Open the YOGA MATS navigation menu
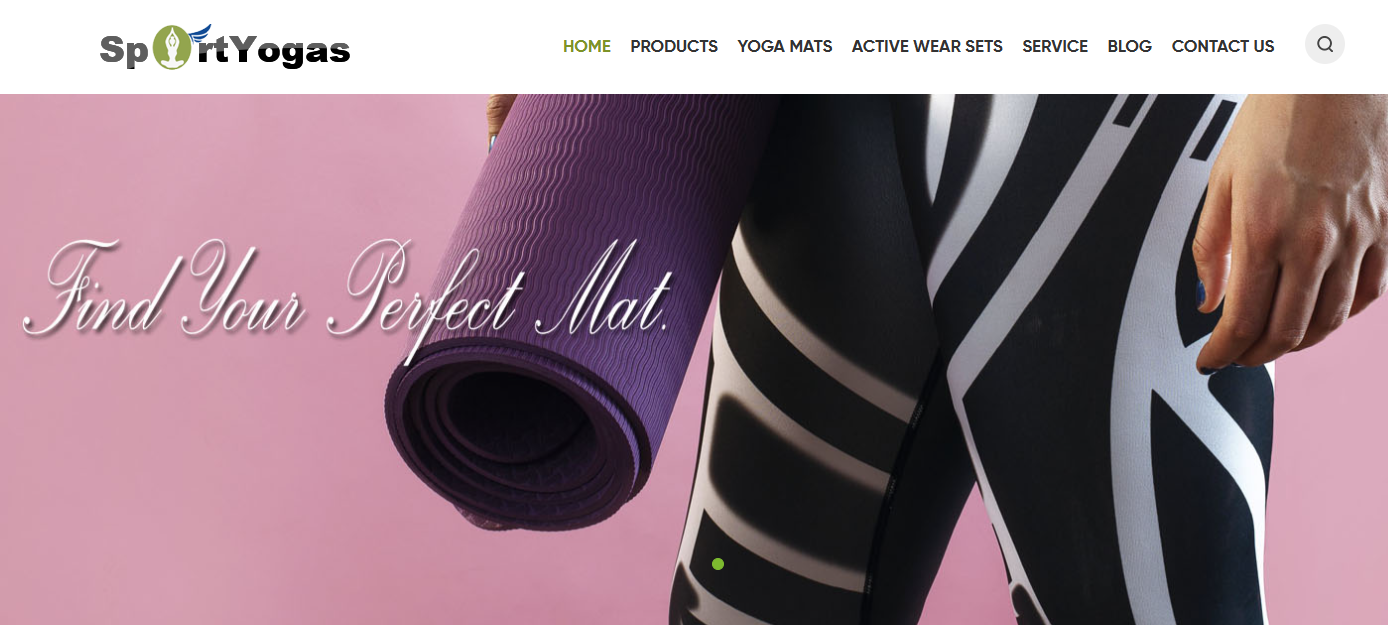The height and width of the screenshot is (625, 1388). click(785, 46)
